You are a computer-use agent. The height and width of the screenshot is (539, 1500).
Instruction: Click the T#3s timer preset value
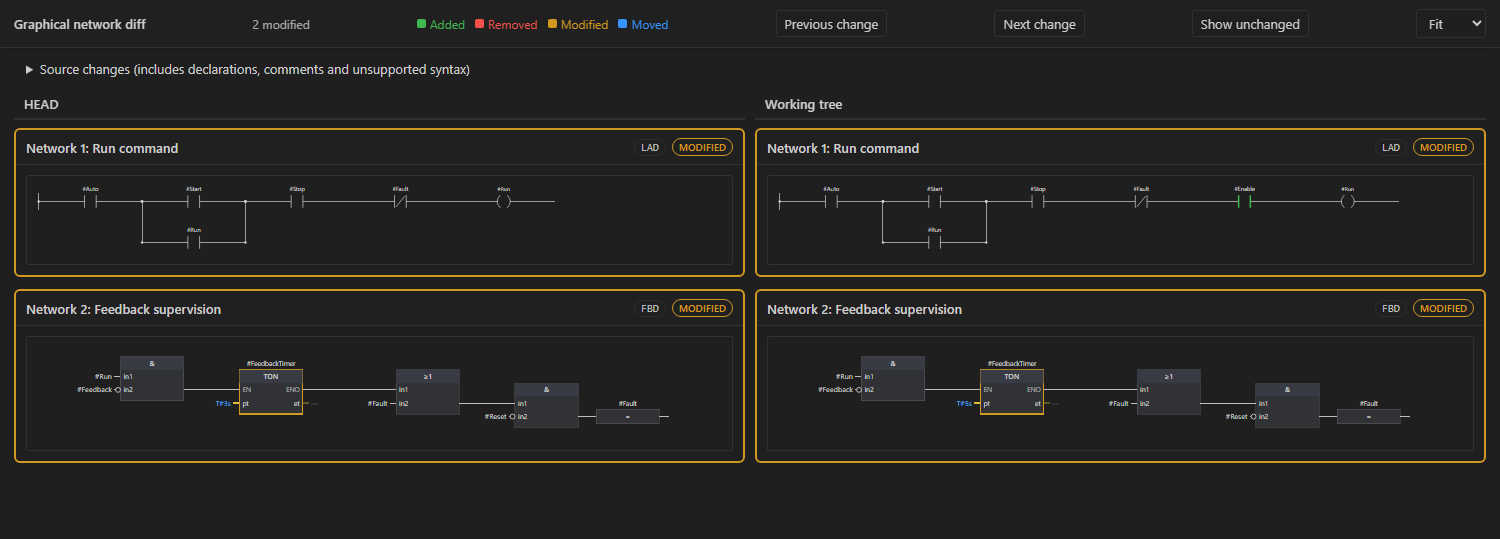(223, 404)
